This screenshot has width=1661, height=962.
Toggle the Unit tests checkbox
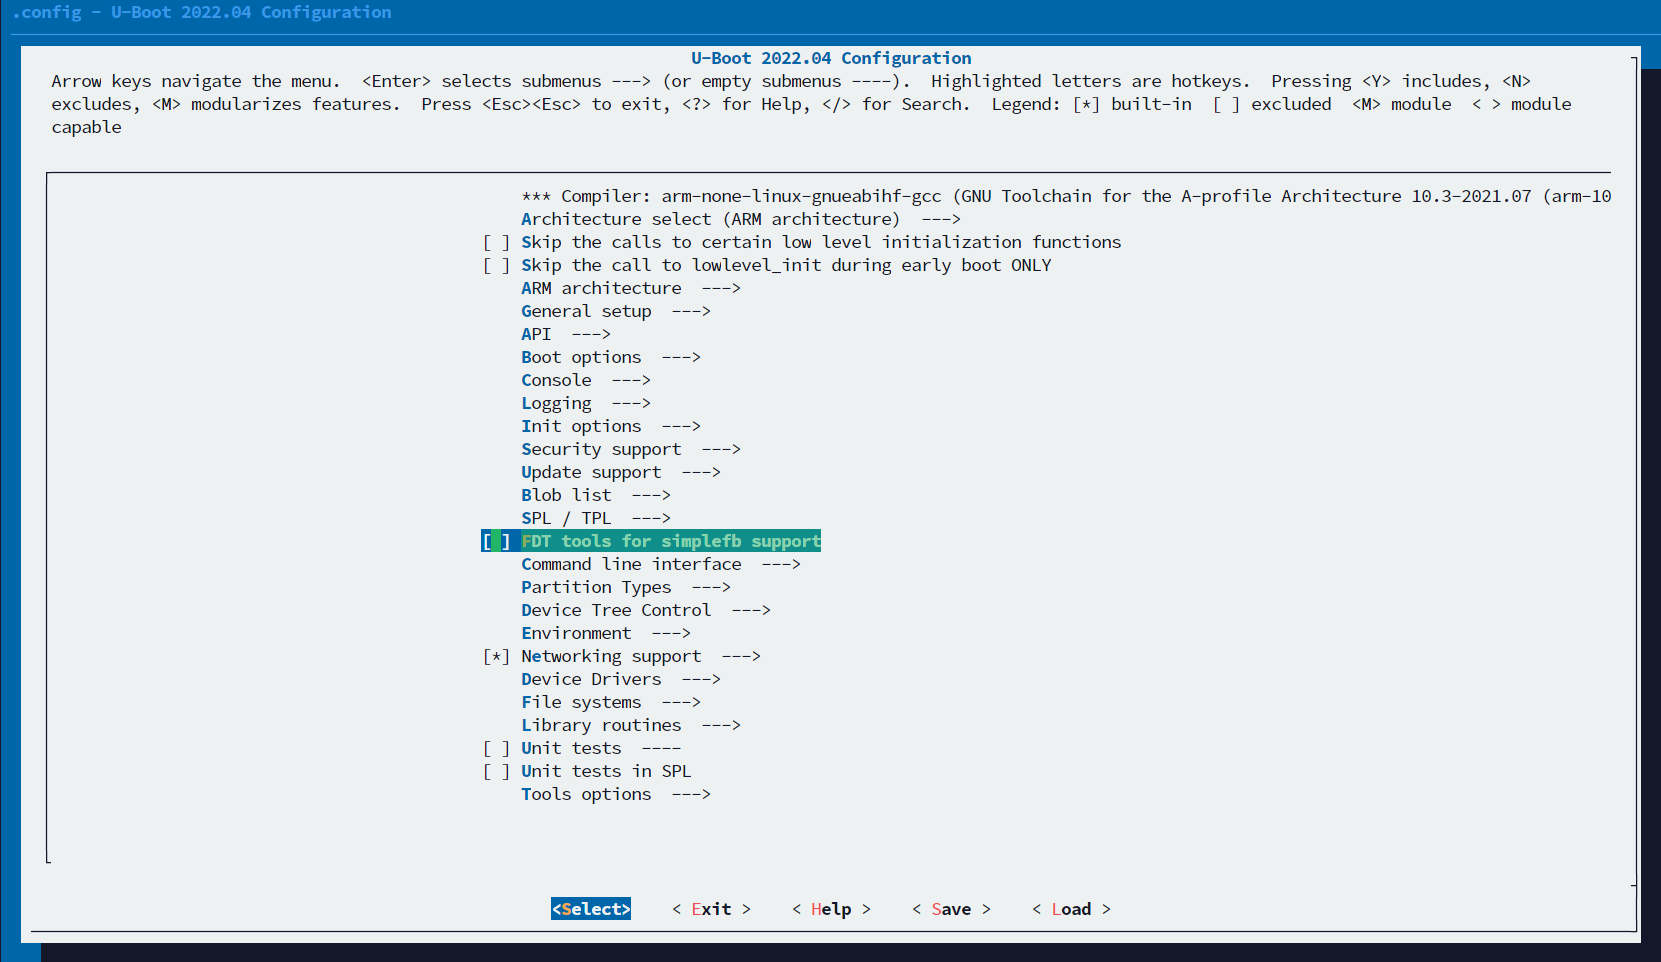click(496, 748)
